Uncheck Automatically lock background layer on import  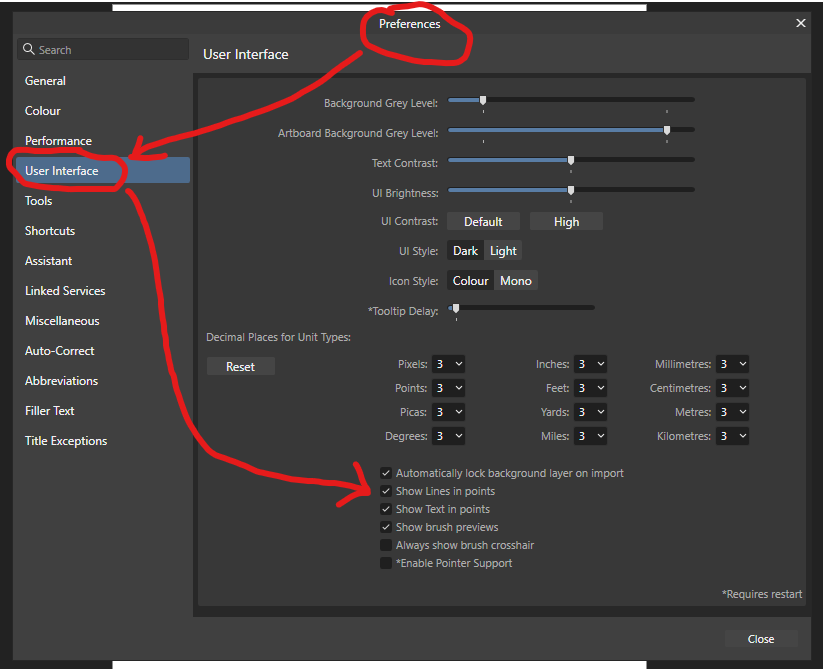(x=386, y=473)
